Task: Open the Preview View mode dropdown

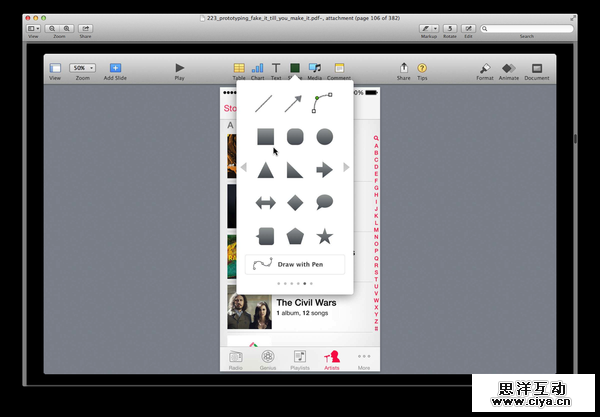Action: click(33, 28)
